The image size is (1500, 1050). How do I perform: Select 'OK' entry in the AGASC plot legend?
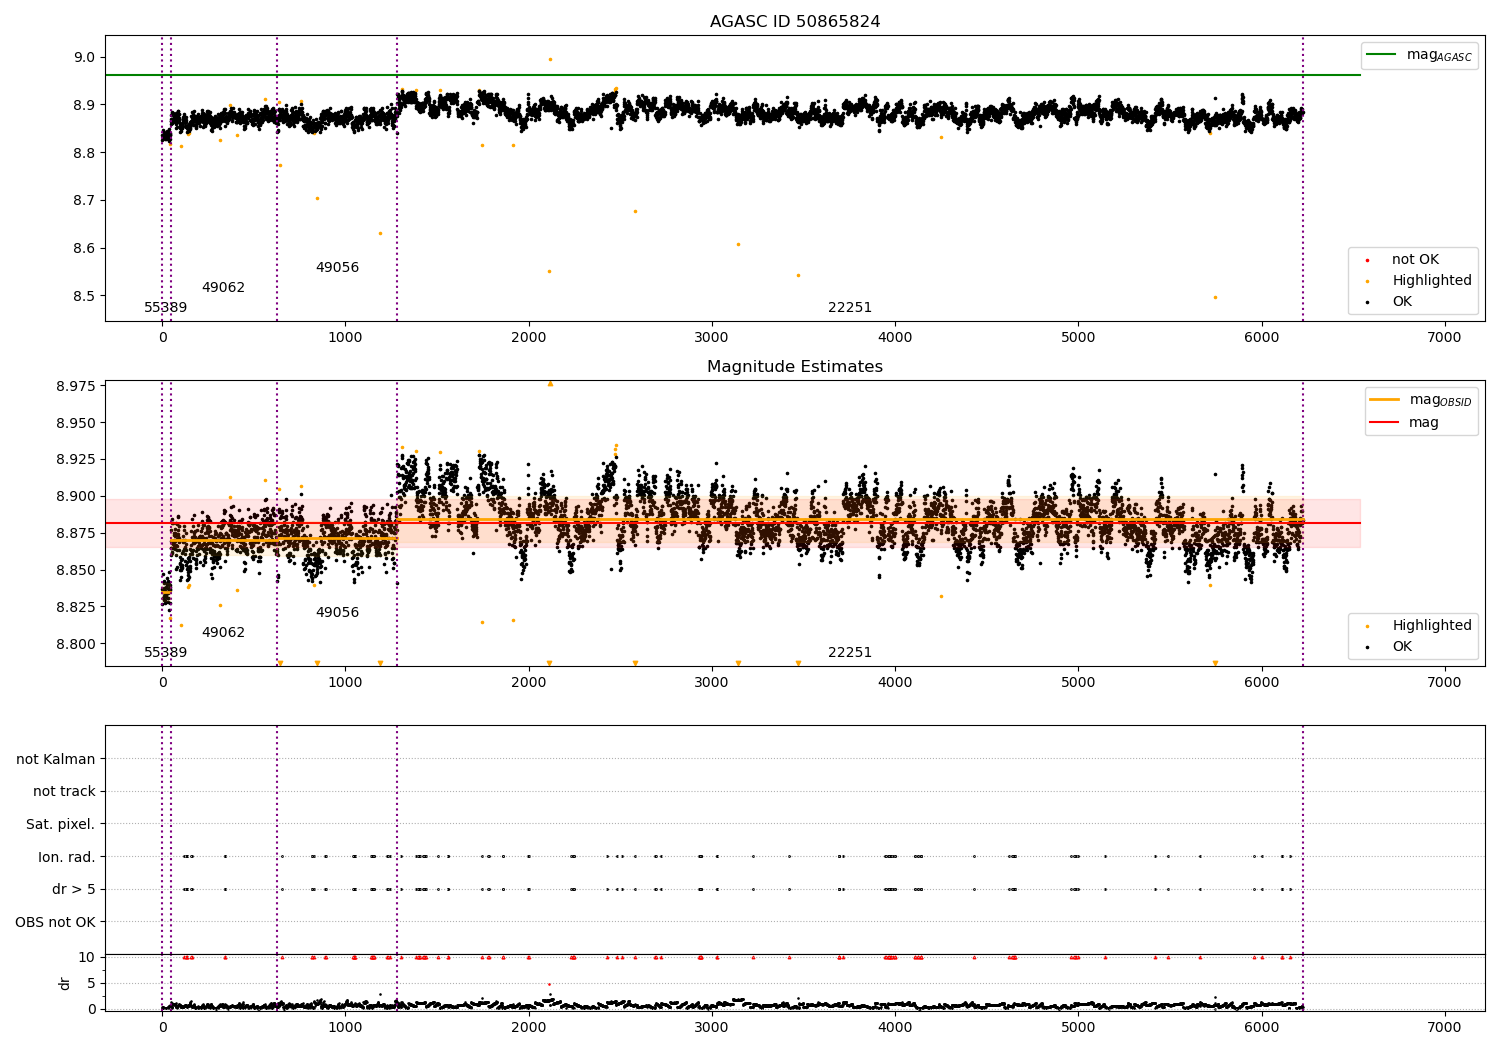[1402, 302]
